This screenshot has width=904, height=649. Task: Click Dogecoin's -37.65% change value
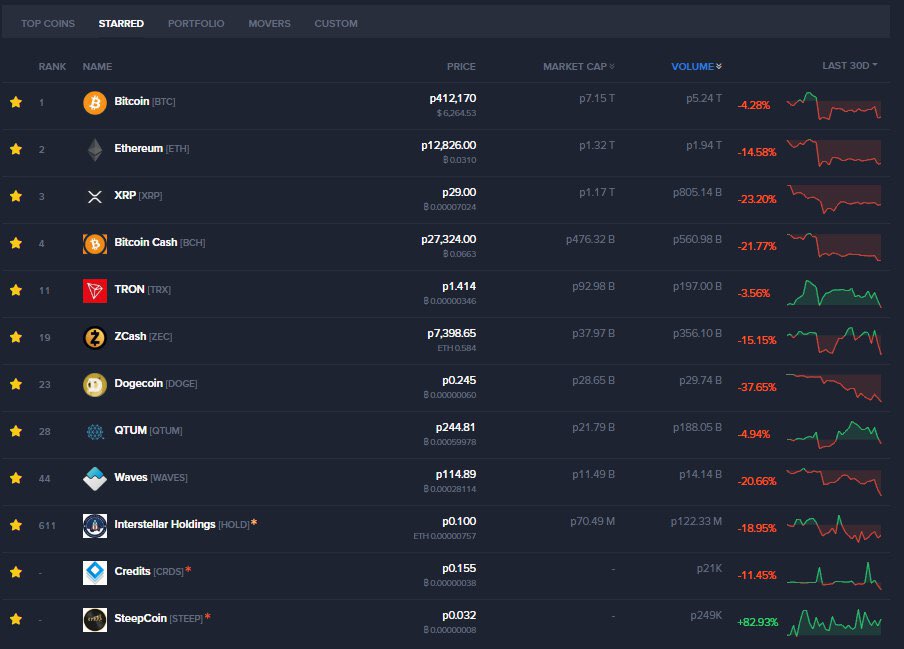tap(757, 387)
